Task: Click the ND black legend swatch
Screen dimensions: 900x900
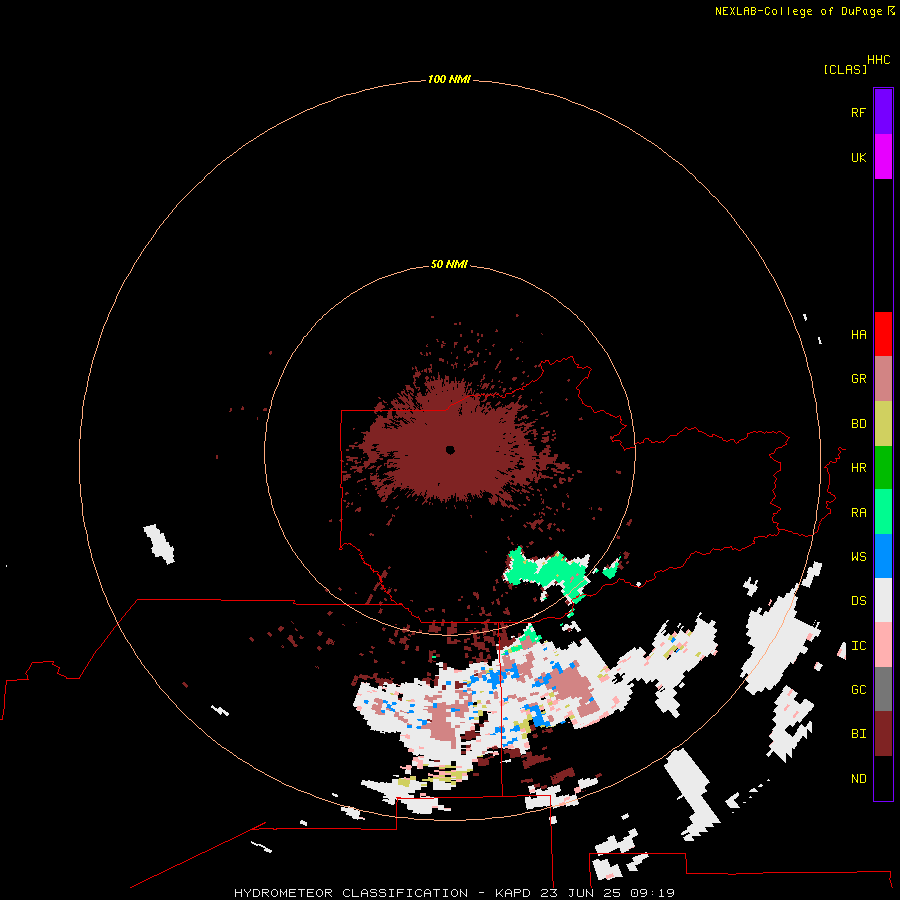Action: 883,778
